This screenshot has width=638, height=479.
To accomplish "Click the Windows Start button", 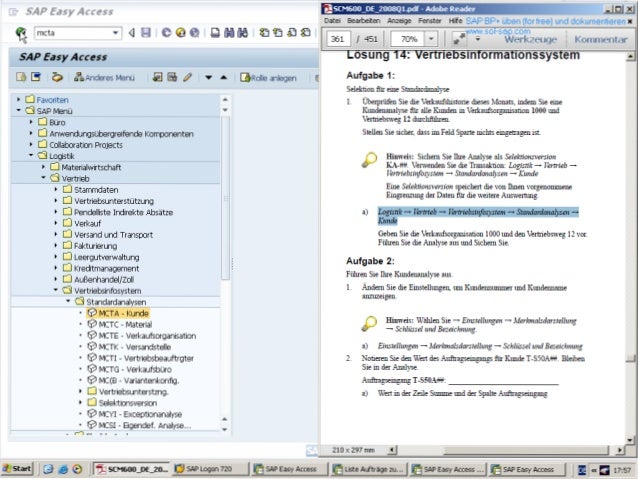I will [17, 469].
